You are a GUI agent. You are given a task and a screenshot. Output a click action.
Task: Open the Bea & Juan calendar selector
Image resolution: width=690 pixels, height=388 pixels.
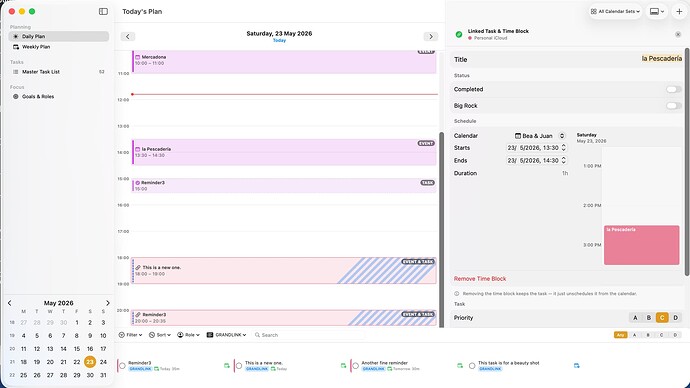[540, 135]
